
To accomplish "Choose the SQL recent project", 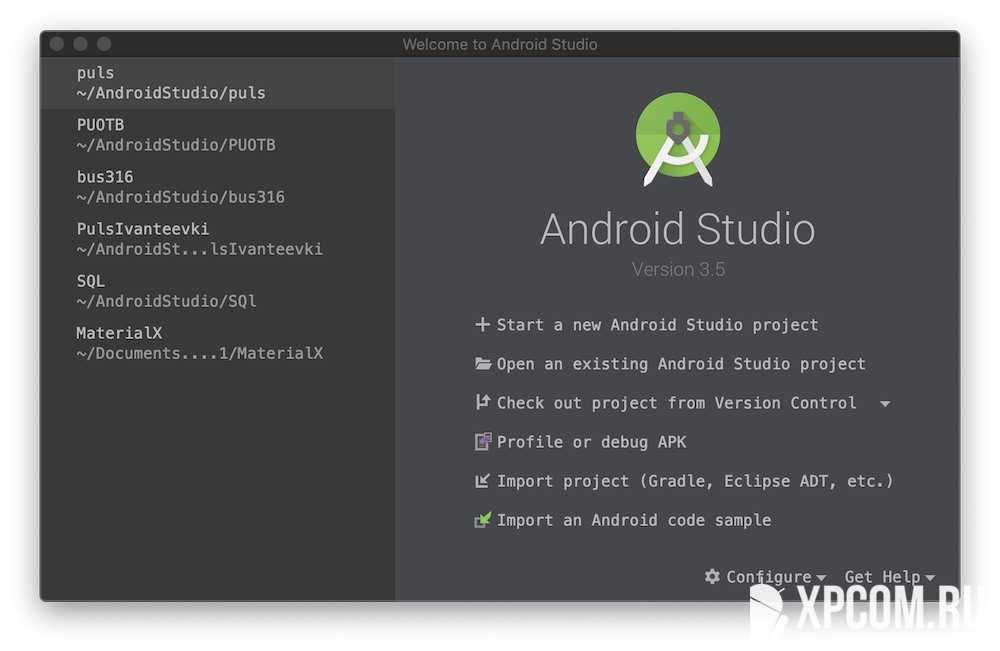I will click(x=166, y=291).
